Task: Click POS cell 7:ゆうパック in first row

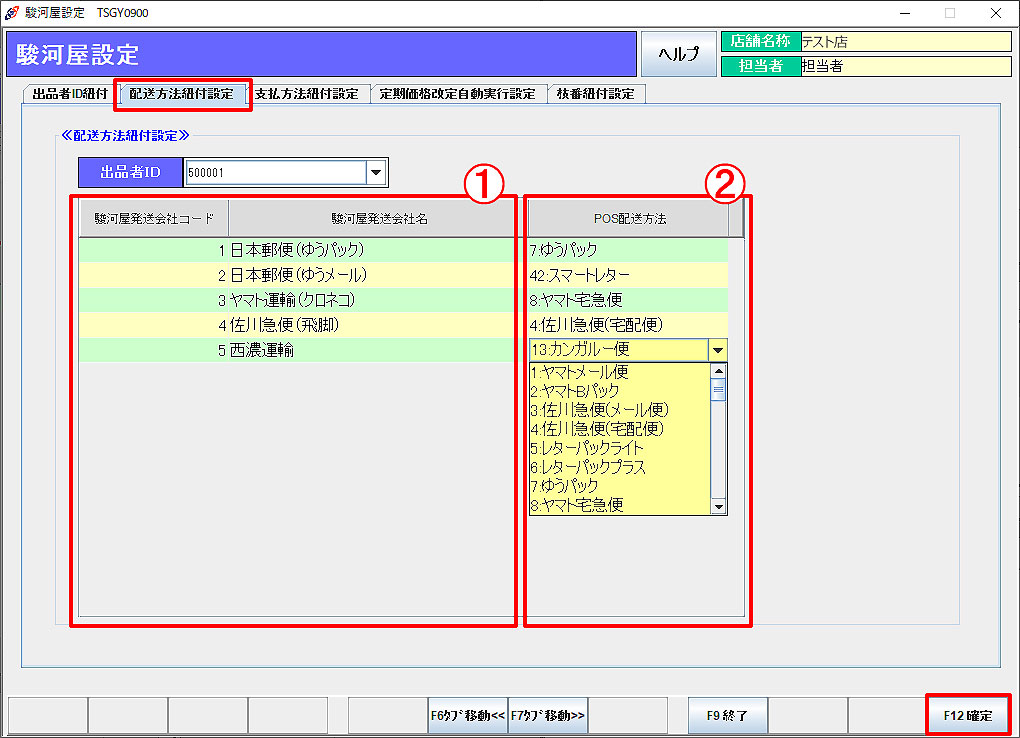Action: point(628,250)
